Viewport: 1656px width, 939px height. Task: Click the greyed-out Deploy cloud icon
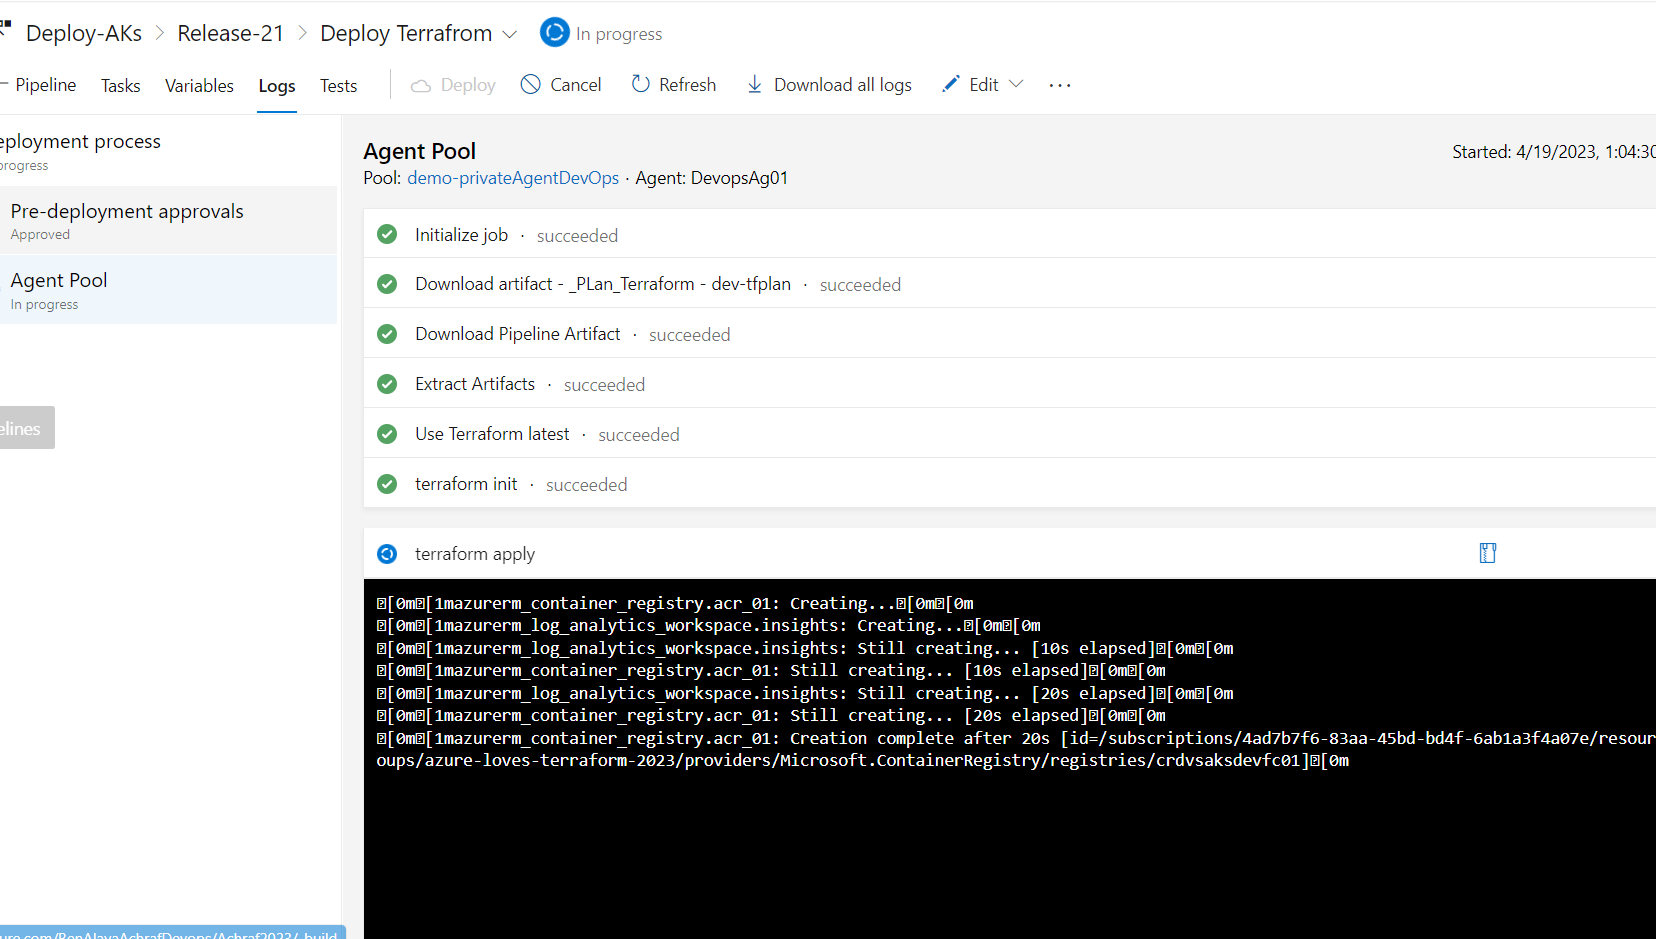(x=421, y=84)
